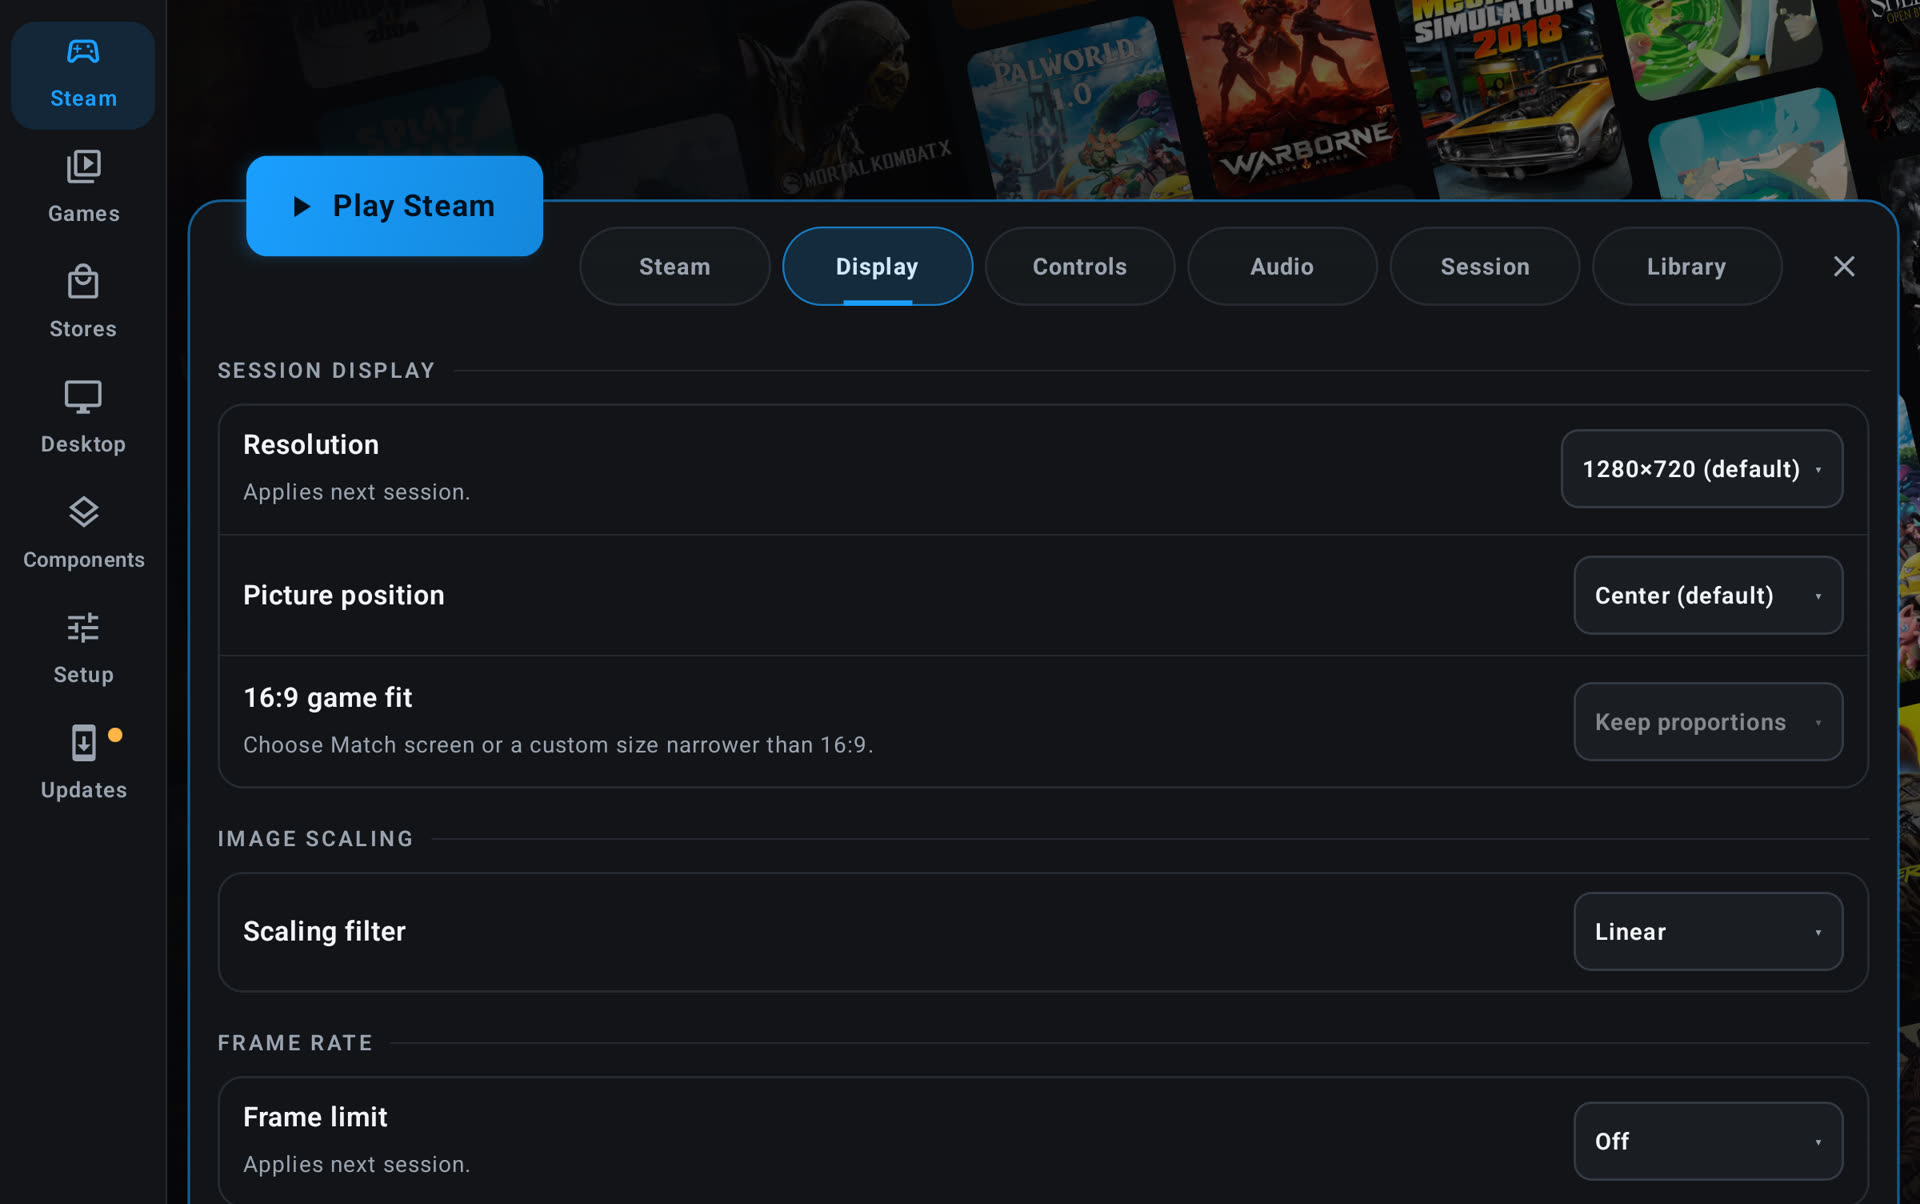Click the Resolution setting label
1920x1204 pixels.
click(x=311, y=445)
